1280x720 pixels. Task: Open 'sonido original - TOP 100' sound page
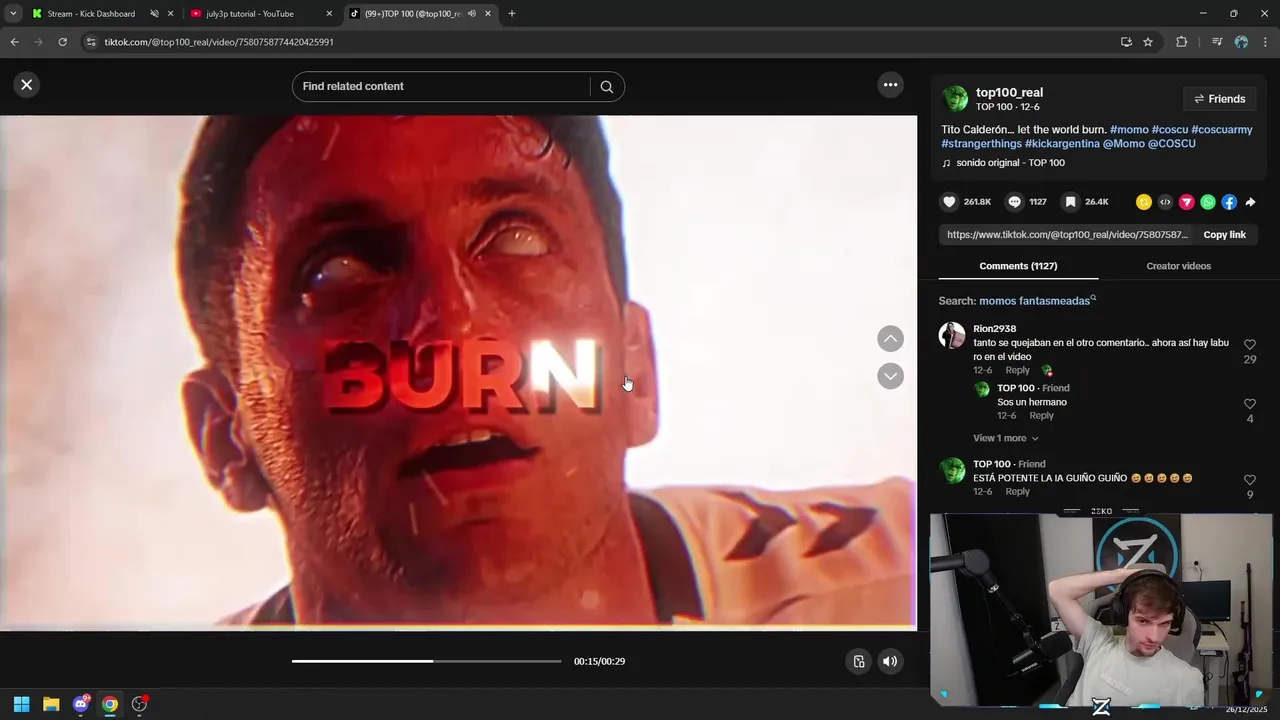coord(1010,163)
